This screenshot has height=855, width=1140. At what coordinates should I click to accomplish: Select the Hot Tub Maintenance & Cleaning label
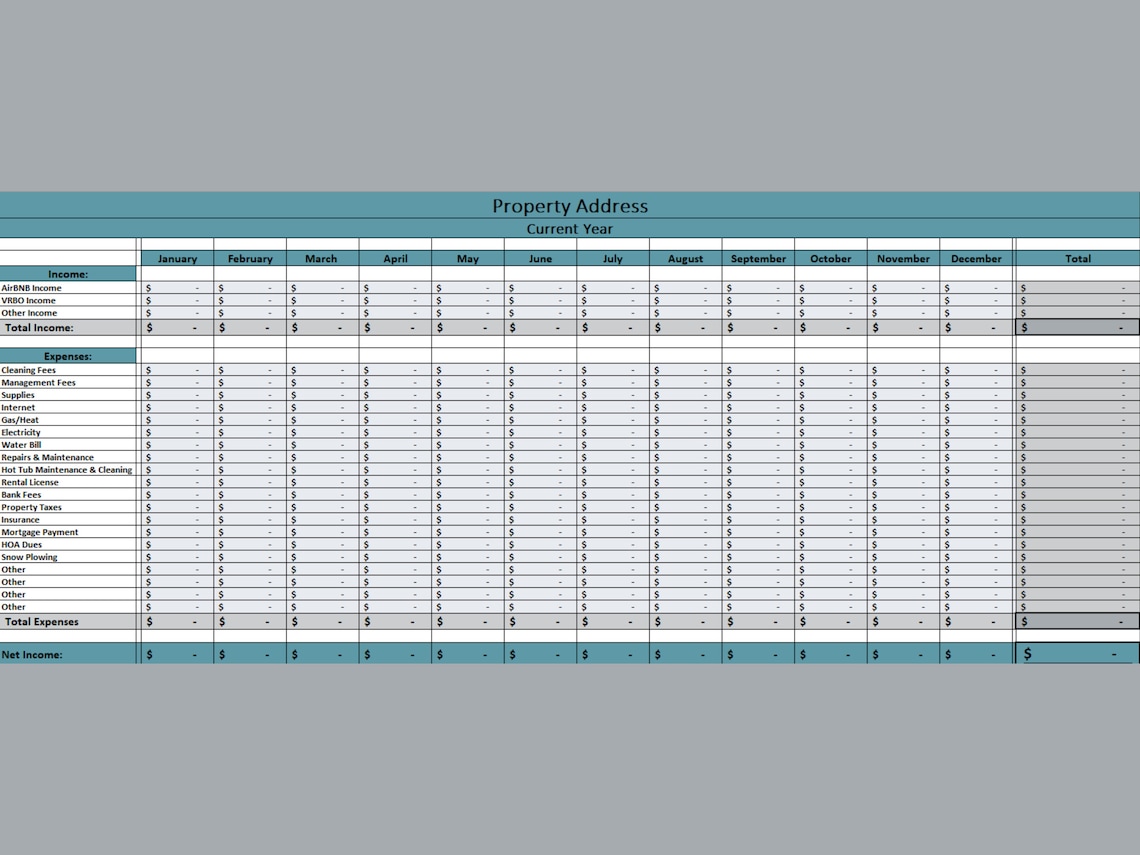pyautogui.click(x=66, y=469)
